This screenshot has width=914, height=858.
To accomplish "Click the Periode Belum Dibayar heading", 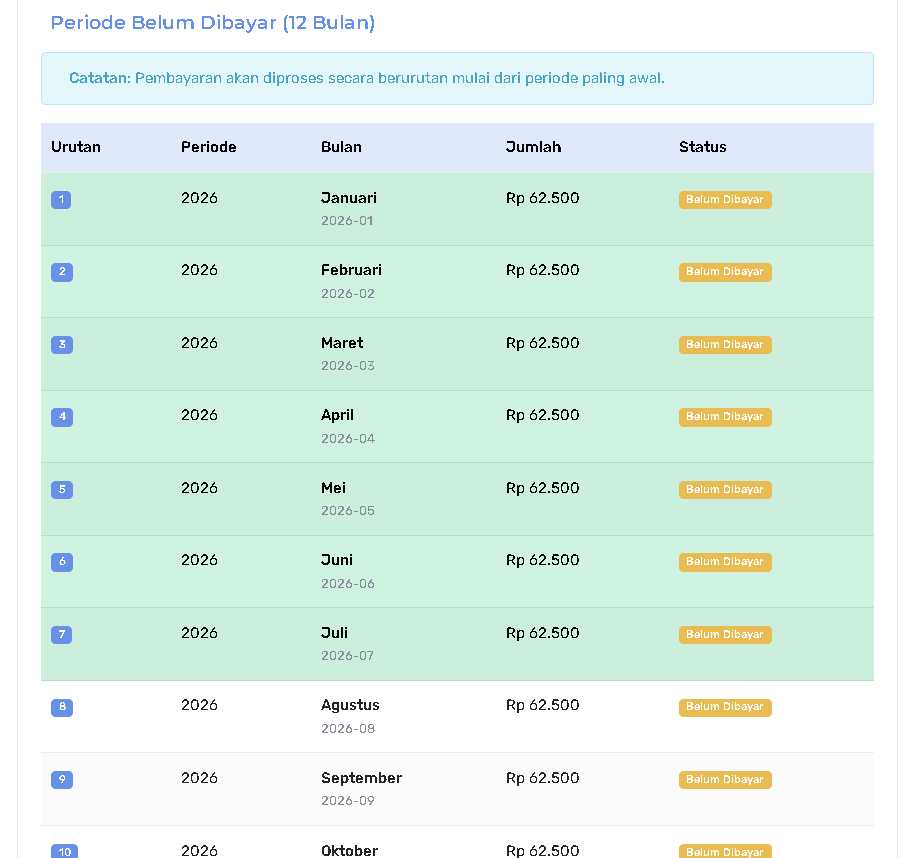I will pos(212,23).
